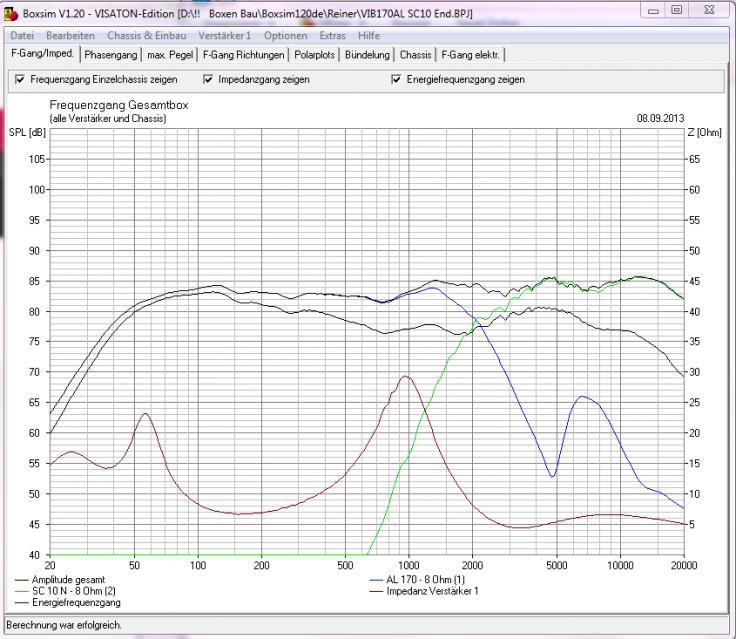Viewport: 736px width, 639px height.
Task: Maximize the Boxsim window
Action: [x=676, y=10]
